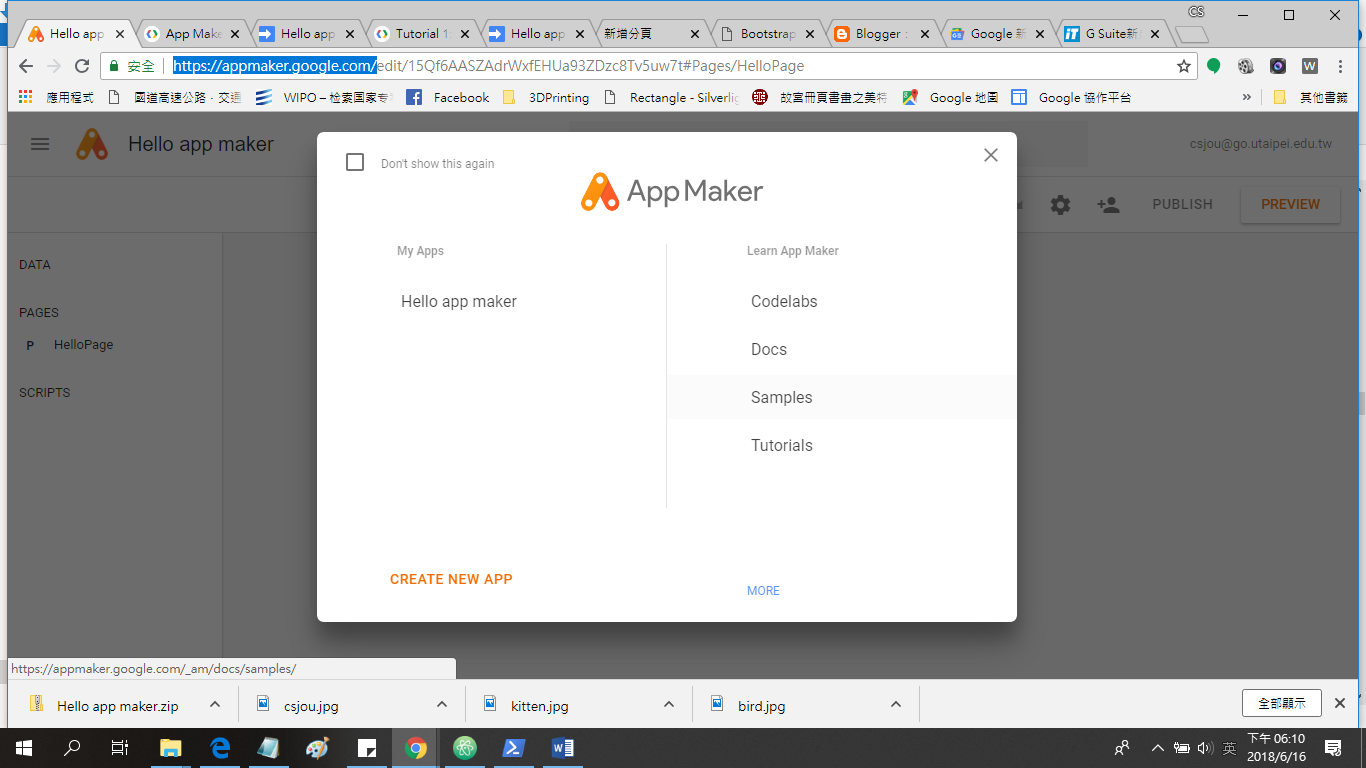This screenshot has width=1366, height=768.
Task: Check the "Don't show this again" checkbox
Action: click(355, 162)
